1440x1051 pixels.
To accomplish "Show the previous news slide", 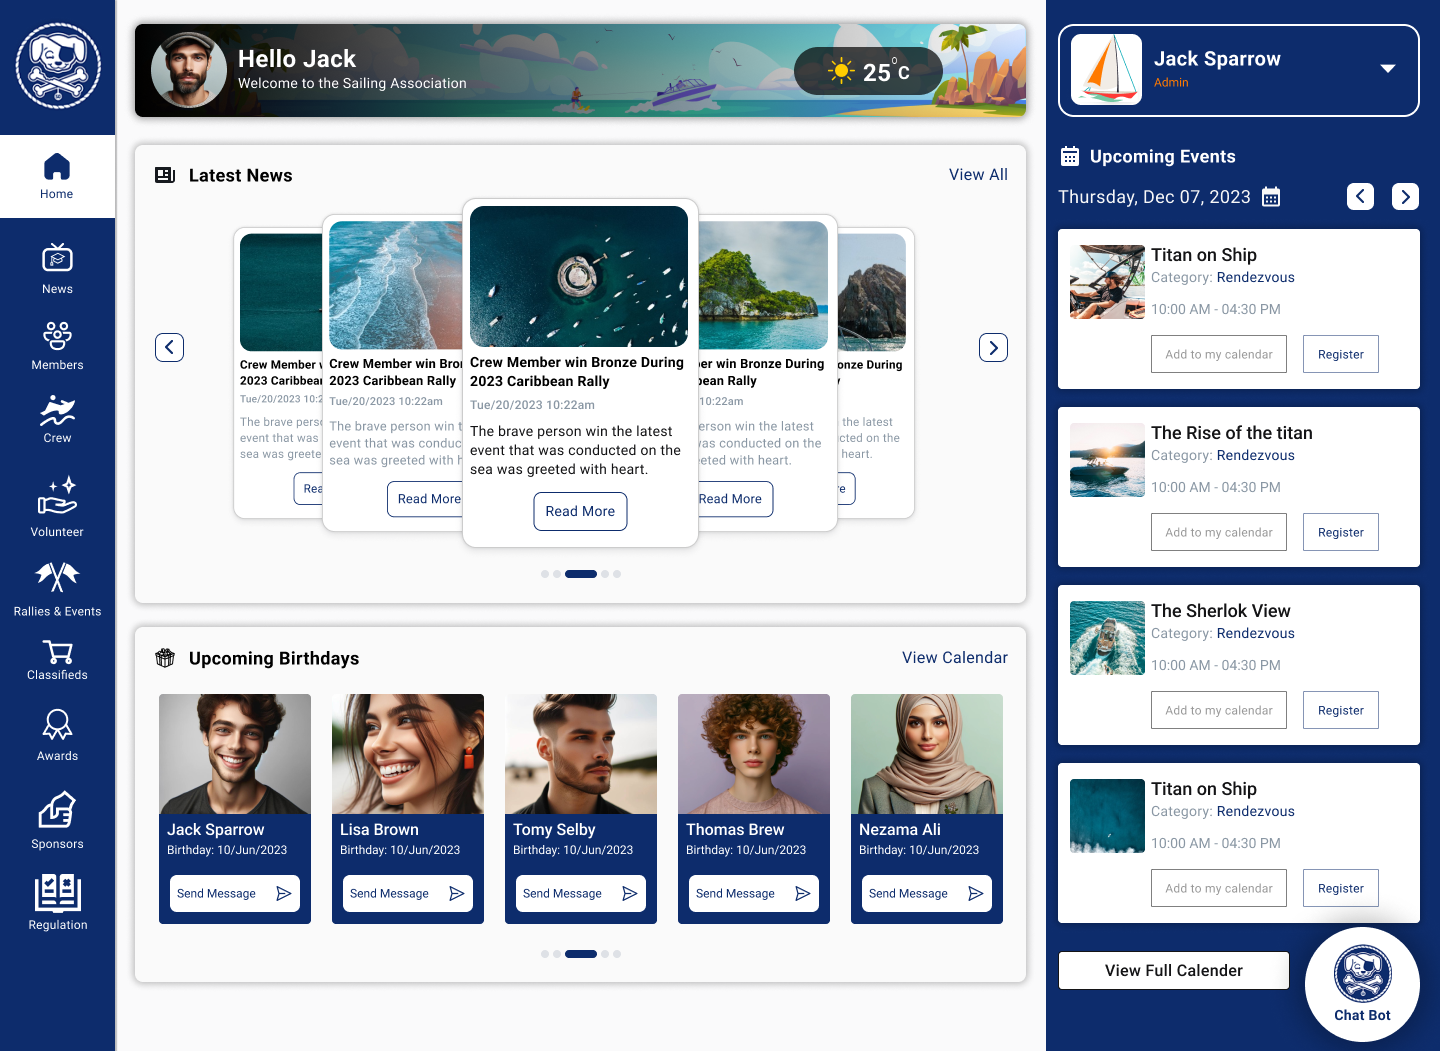I will pyautogui.click(x=169, y=348).
